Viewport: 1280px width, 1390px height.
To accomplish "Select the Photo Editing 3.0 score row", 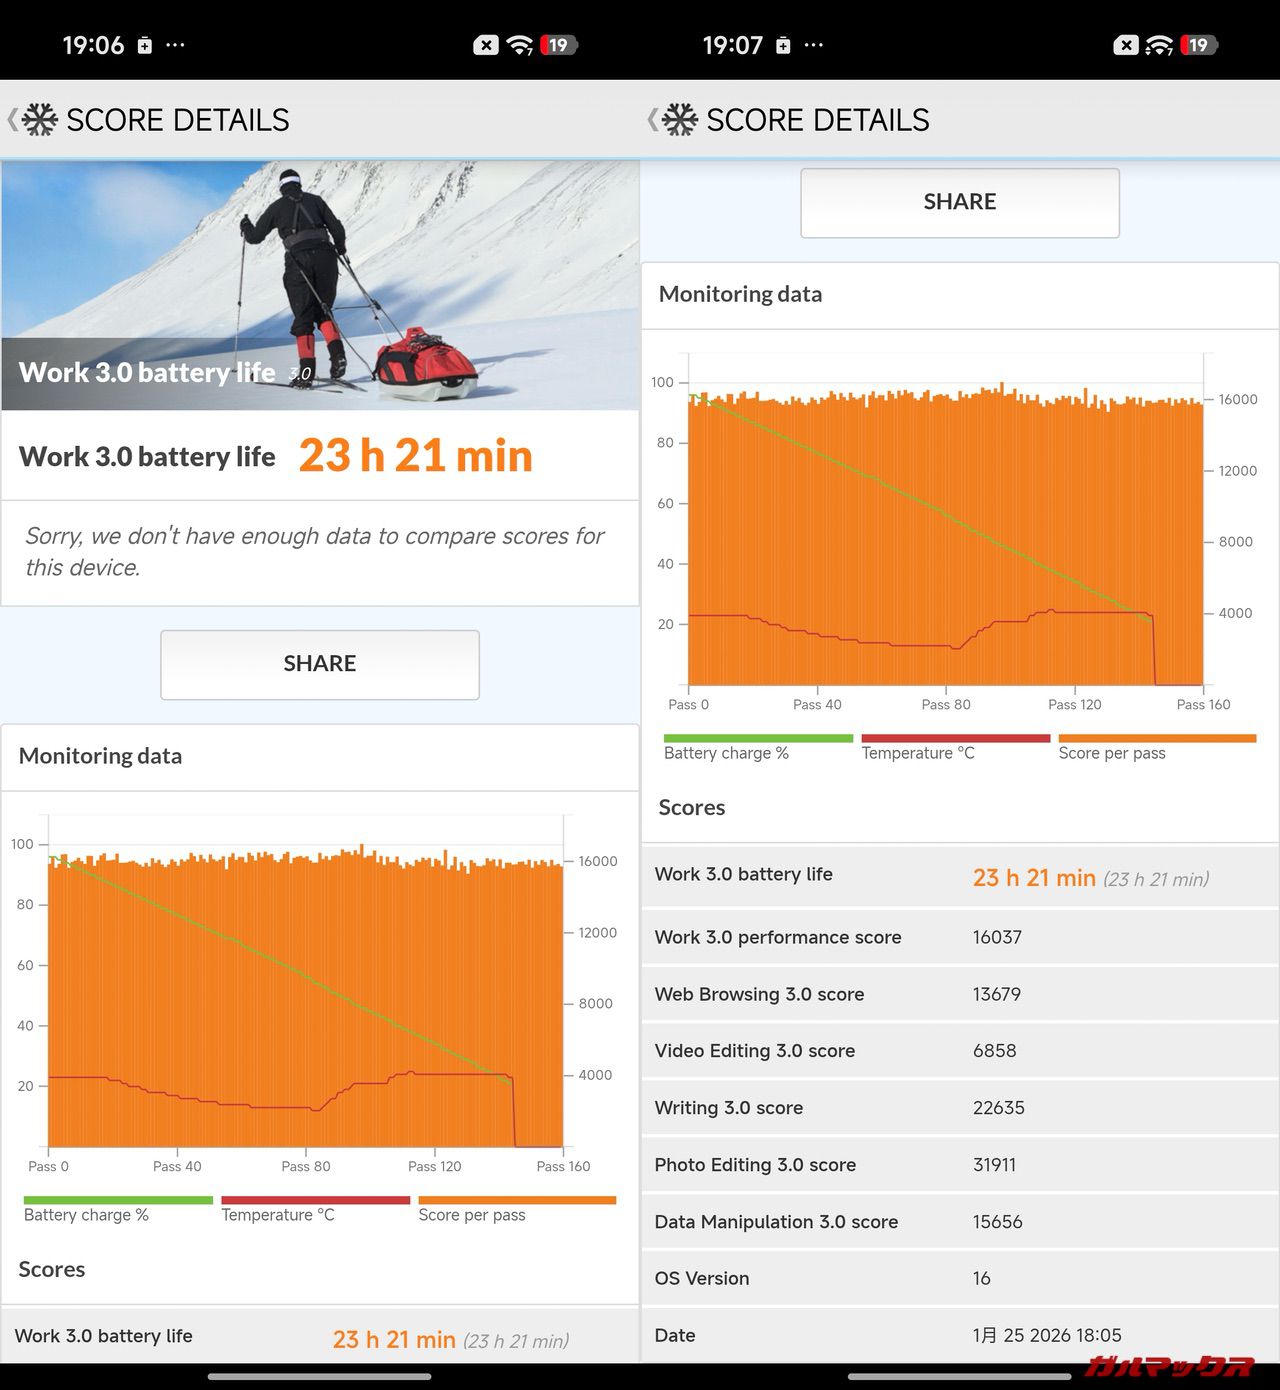I will tap(960, 1165).
